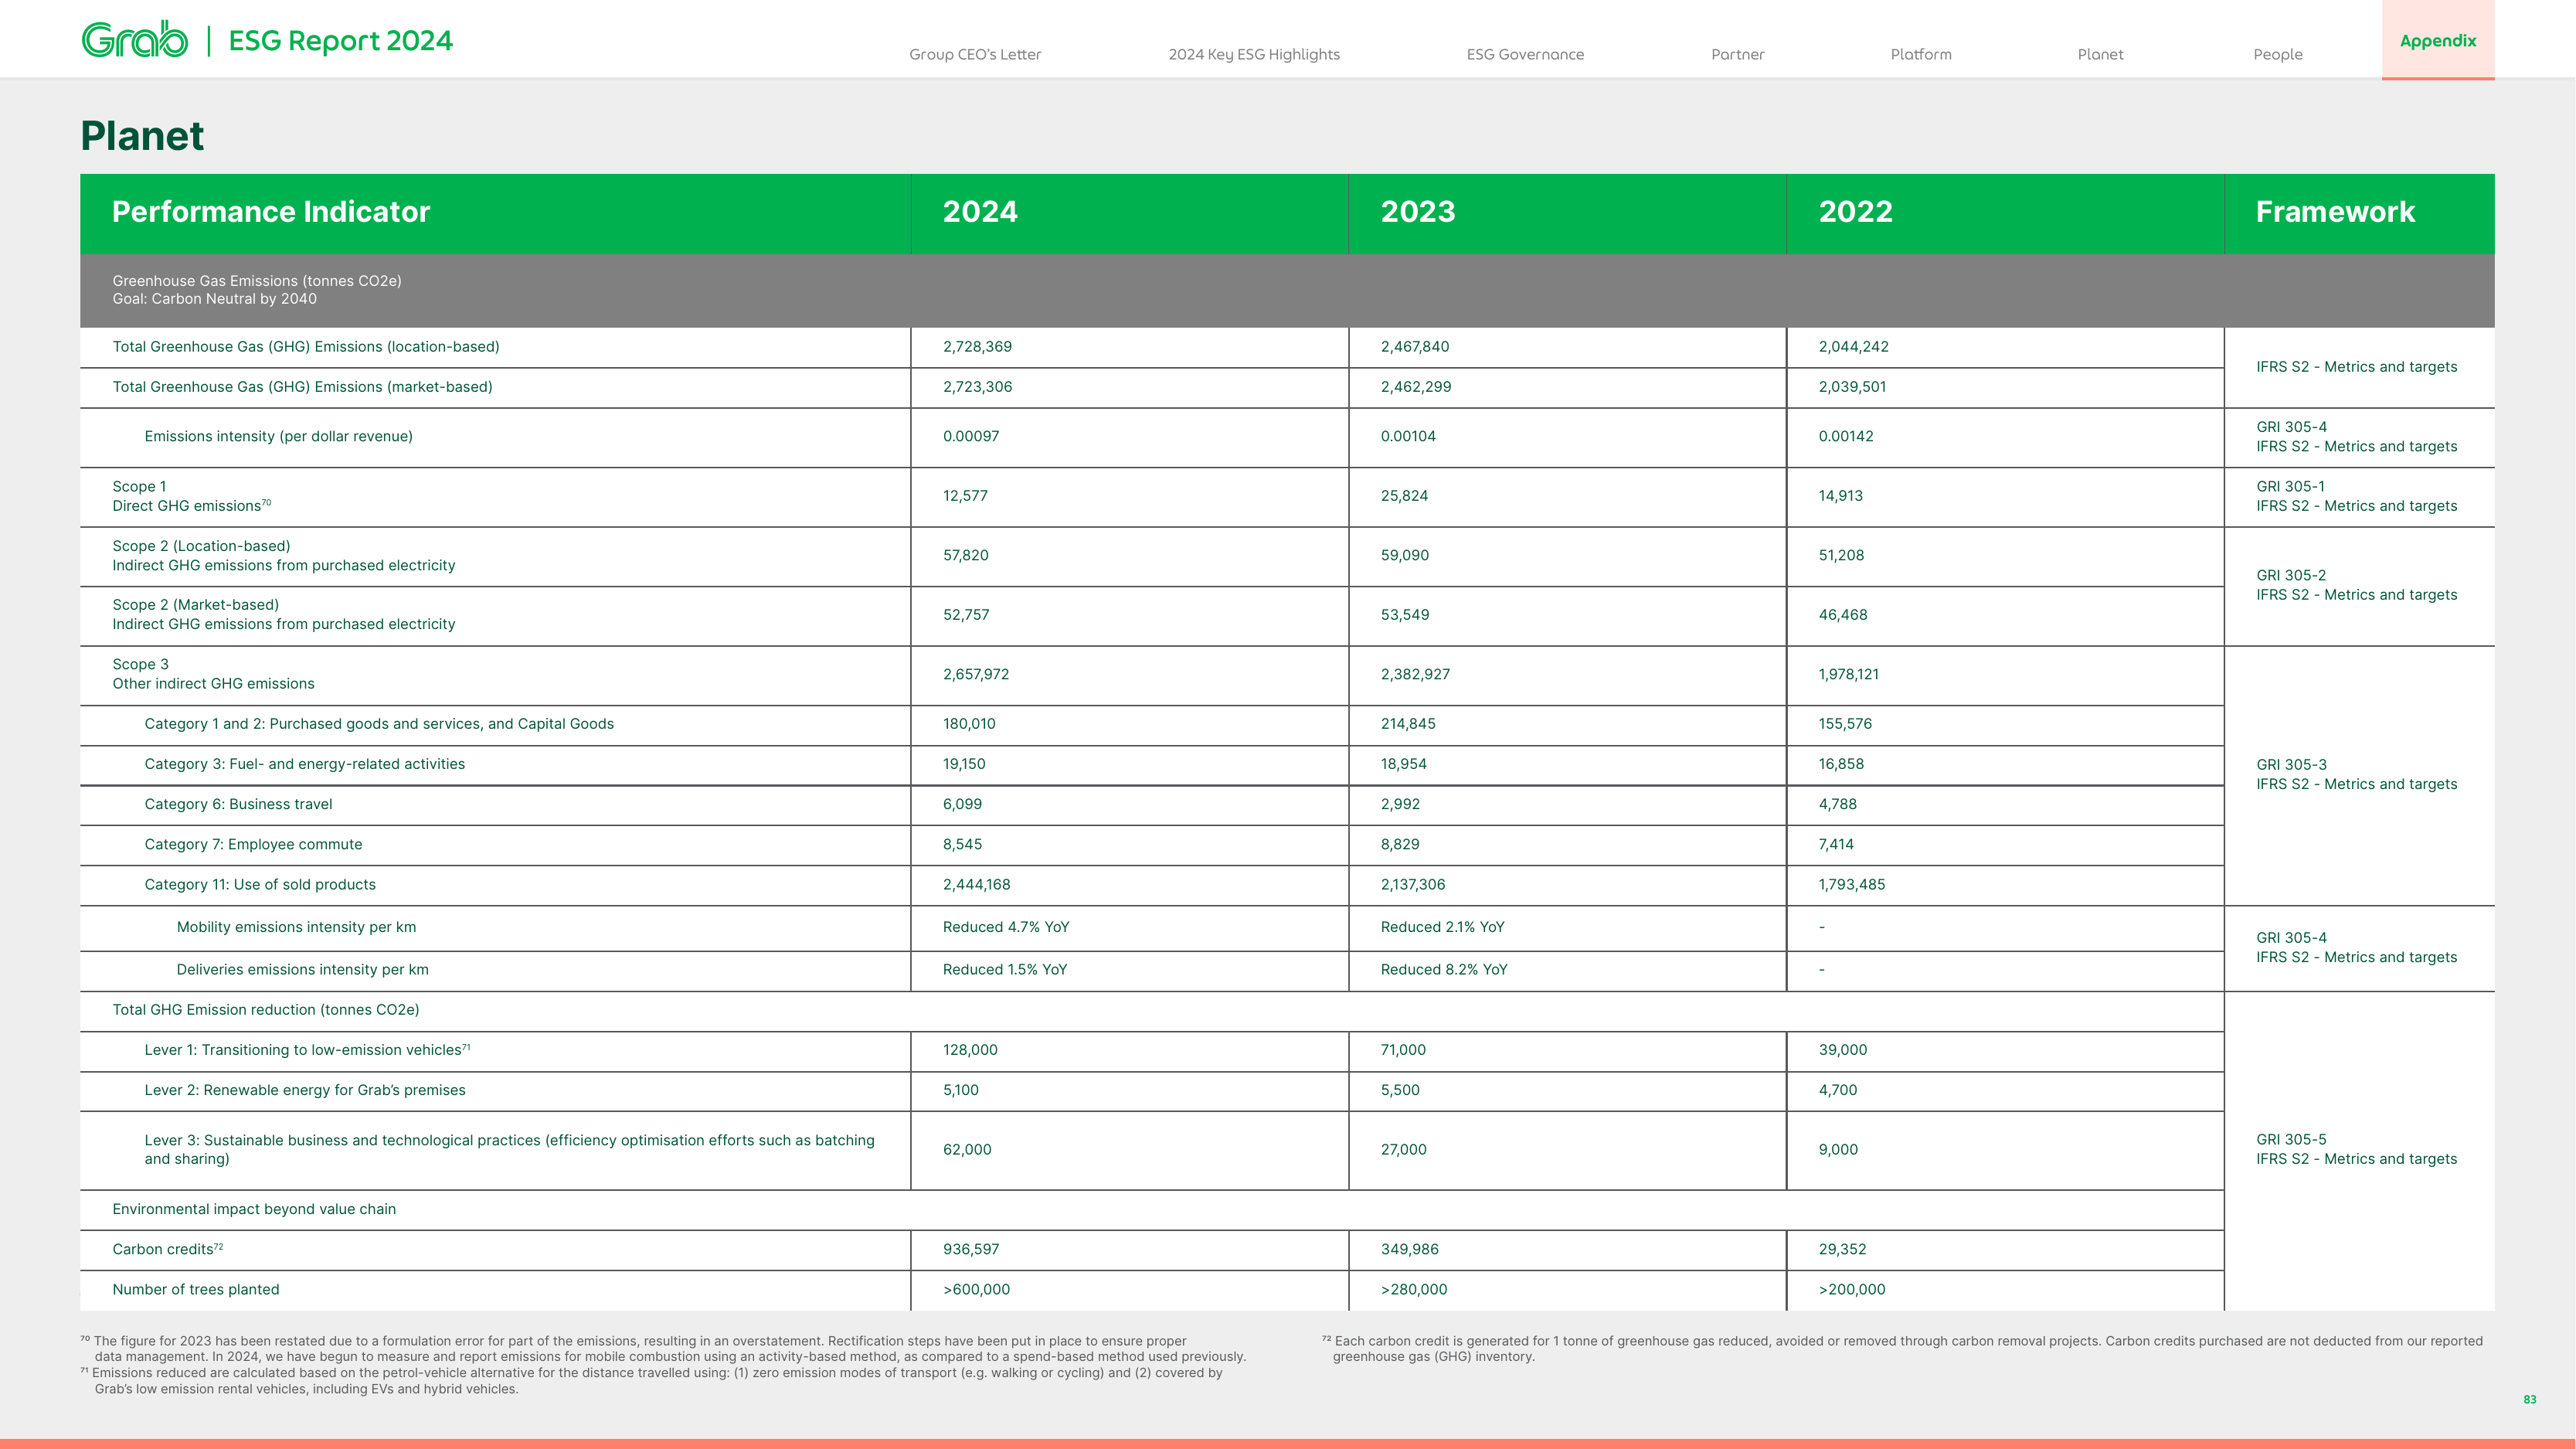This screenshot has width=2576, height=1449.
Task: Click trees planted value >600,000
Action: coord(976,1289)
